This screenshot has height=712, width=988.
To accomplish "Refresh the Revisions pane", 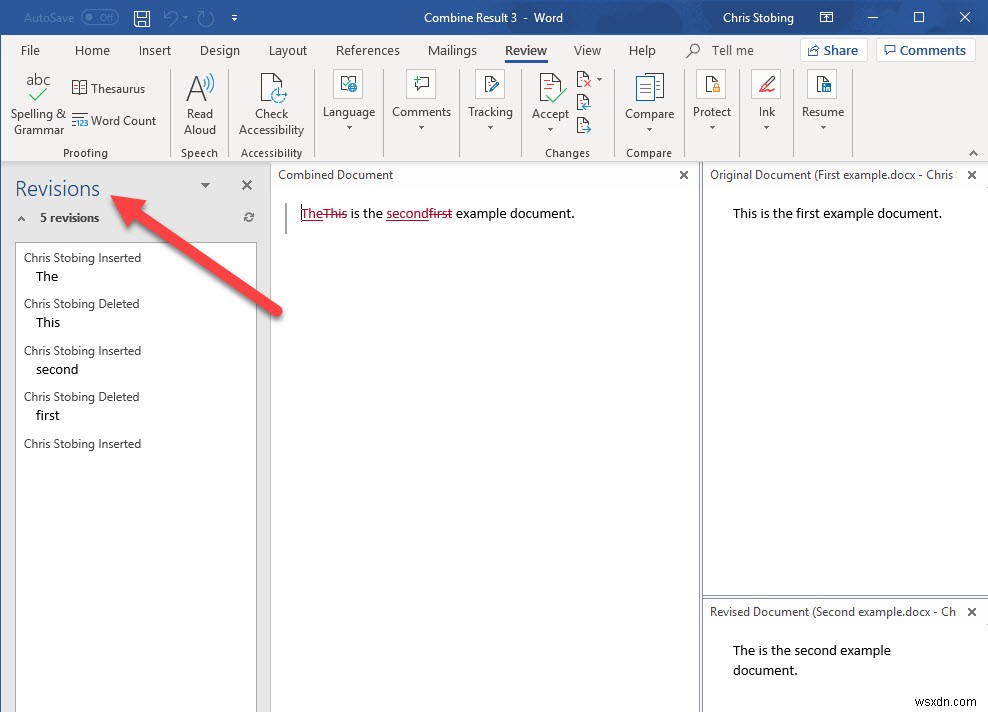I will click(248, 217).
